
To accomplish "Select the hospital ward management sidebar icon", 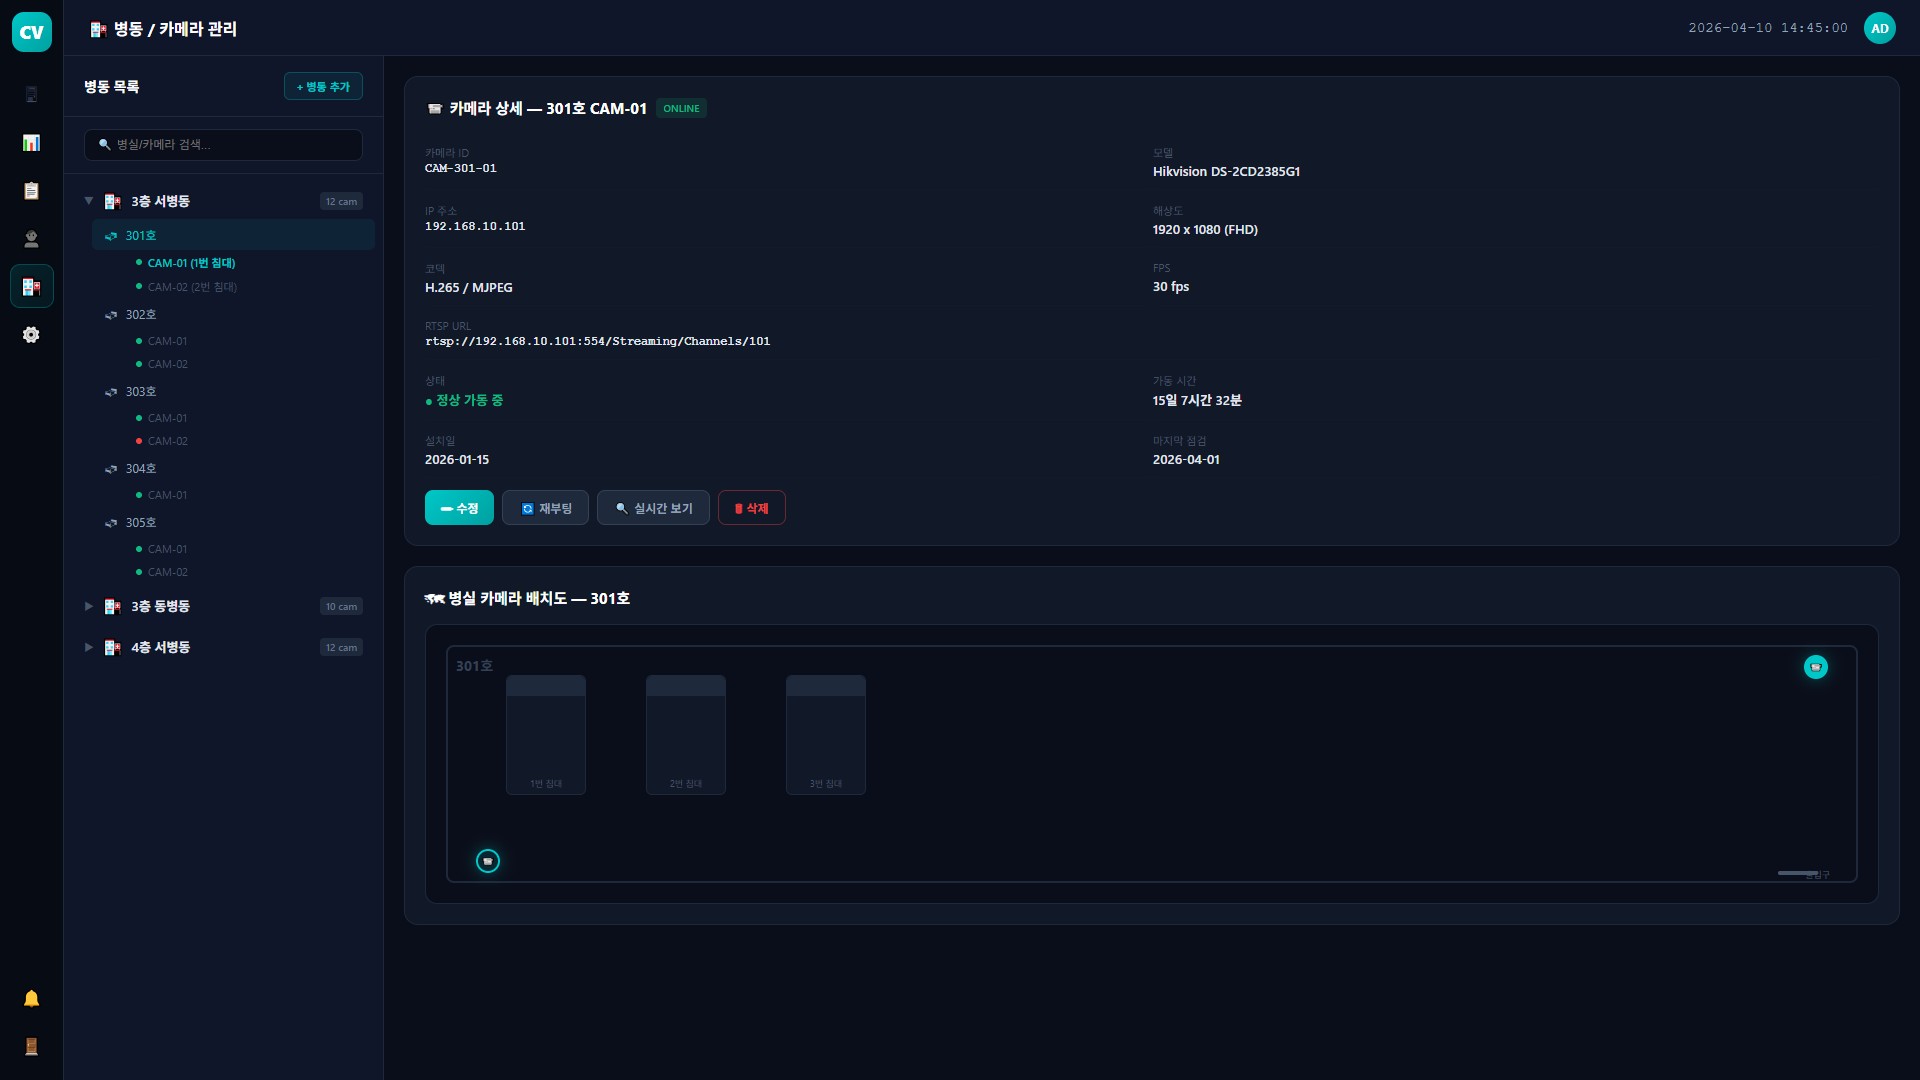I will click(31, 287).
